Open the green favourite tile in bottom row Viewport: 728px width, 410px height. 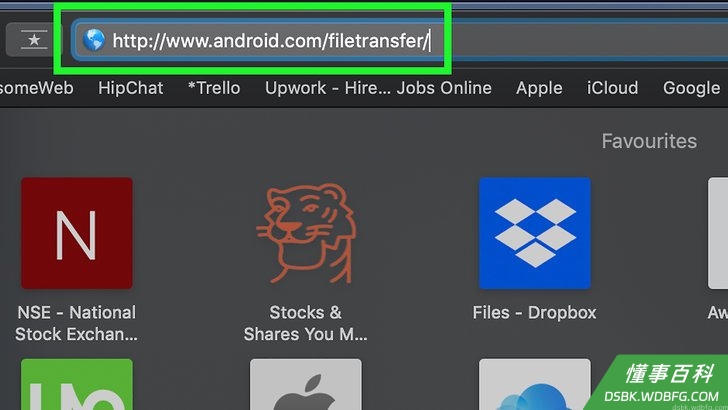(77, 384)
